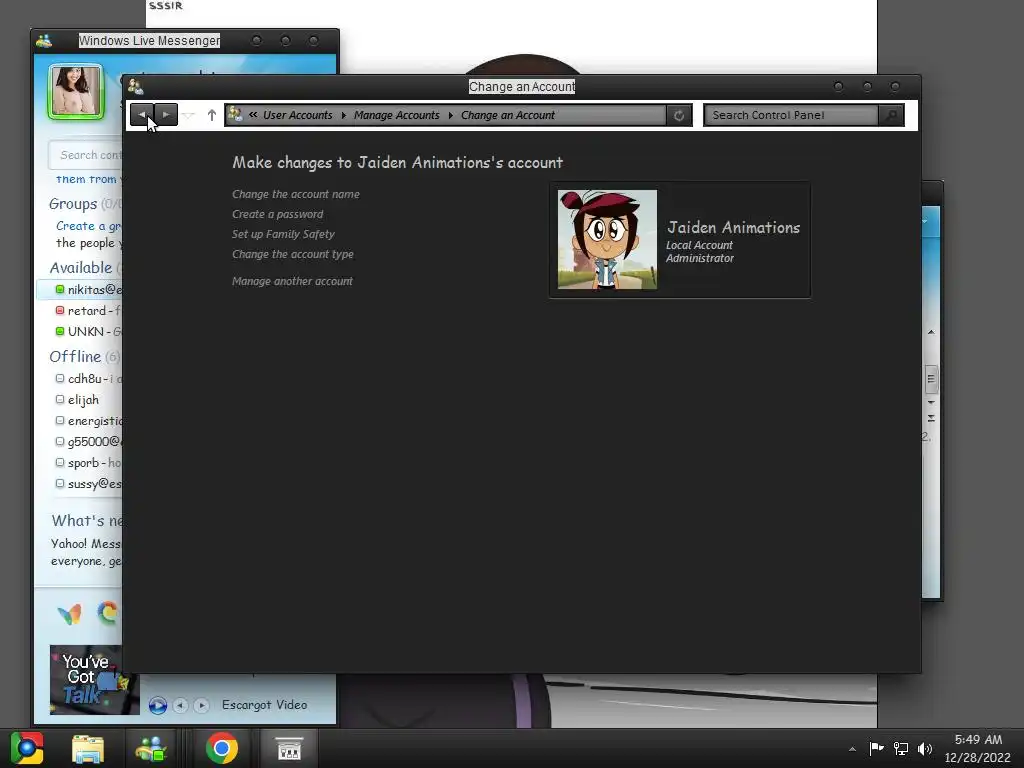This screenshot has width=1024, height=768.
Task: Open Manage another account link
Action: pos(292,281)
